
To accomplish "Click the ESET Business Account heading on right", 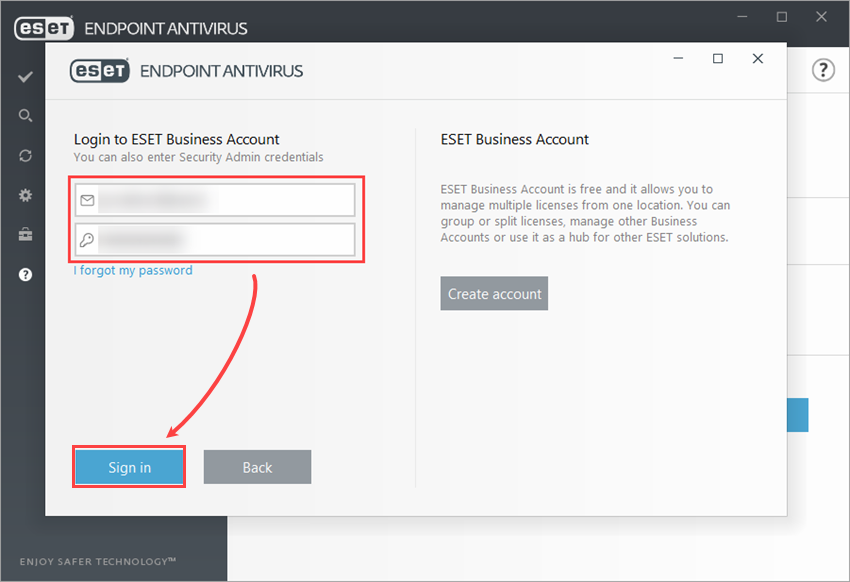I will [514, 139].
